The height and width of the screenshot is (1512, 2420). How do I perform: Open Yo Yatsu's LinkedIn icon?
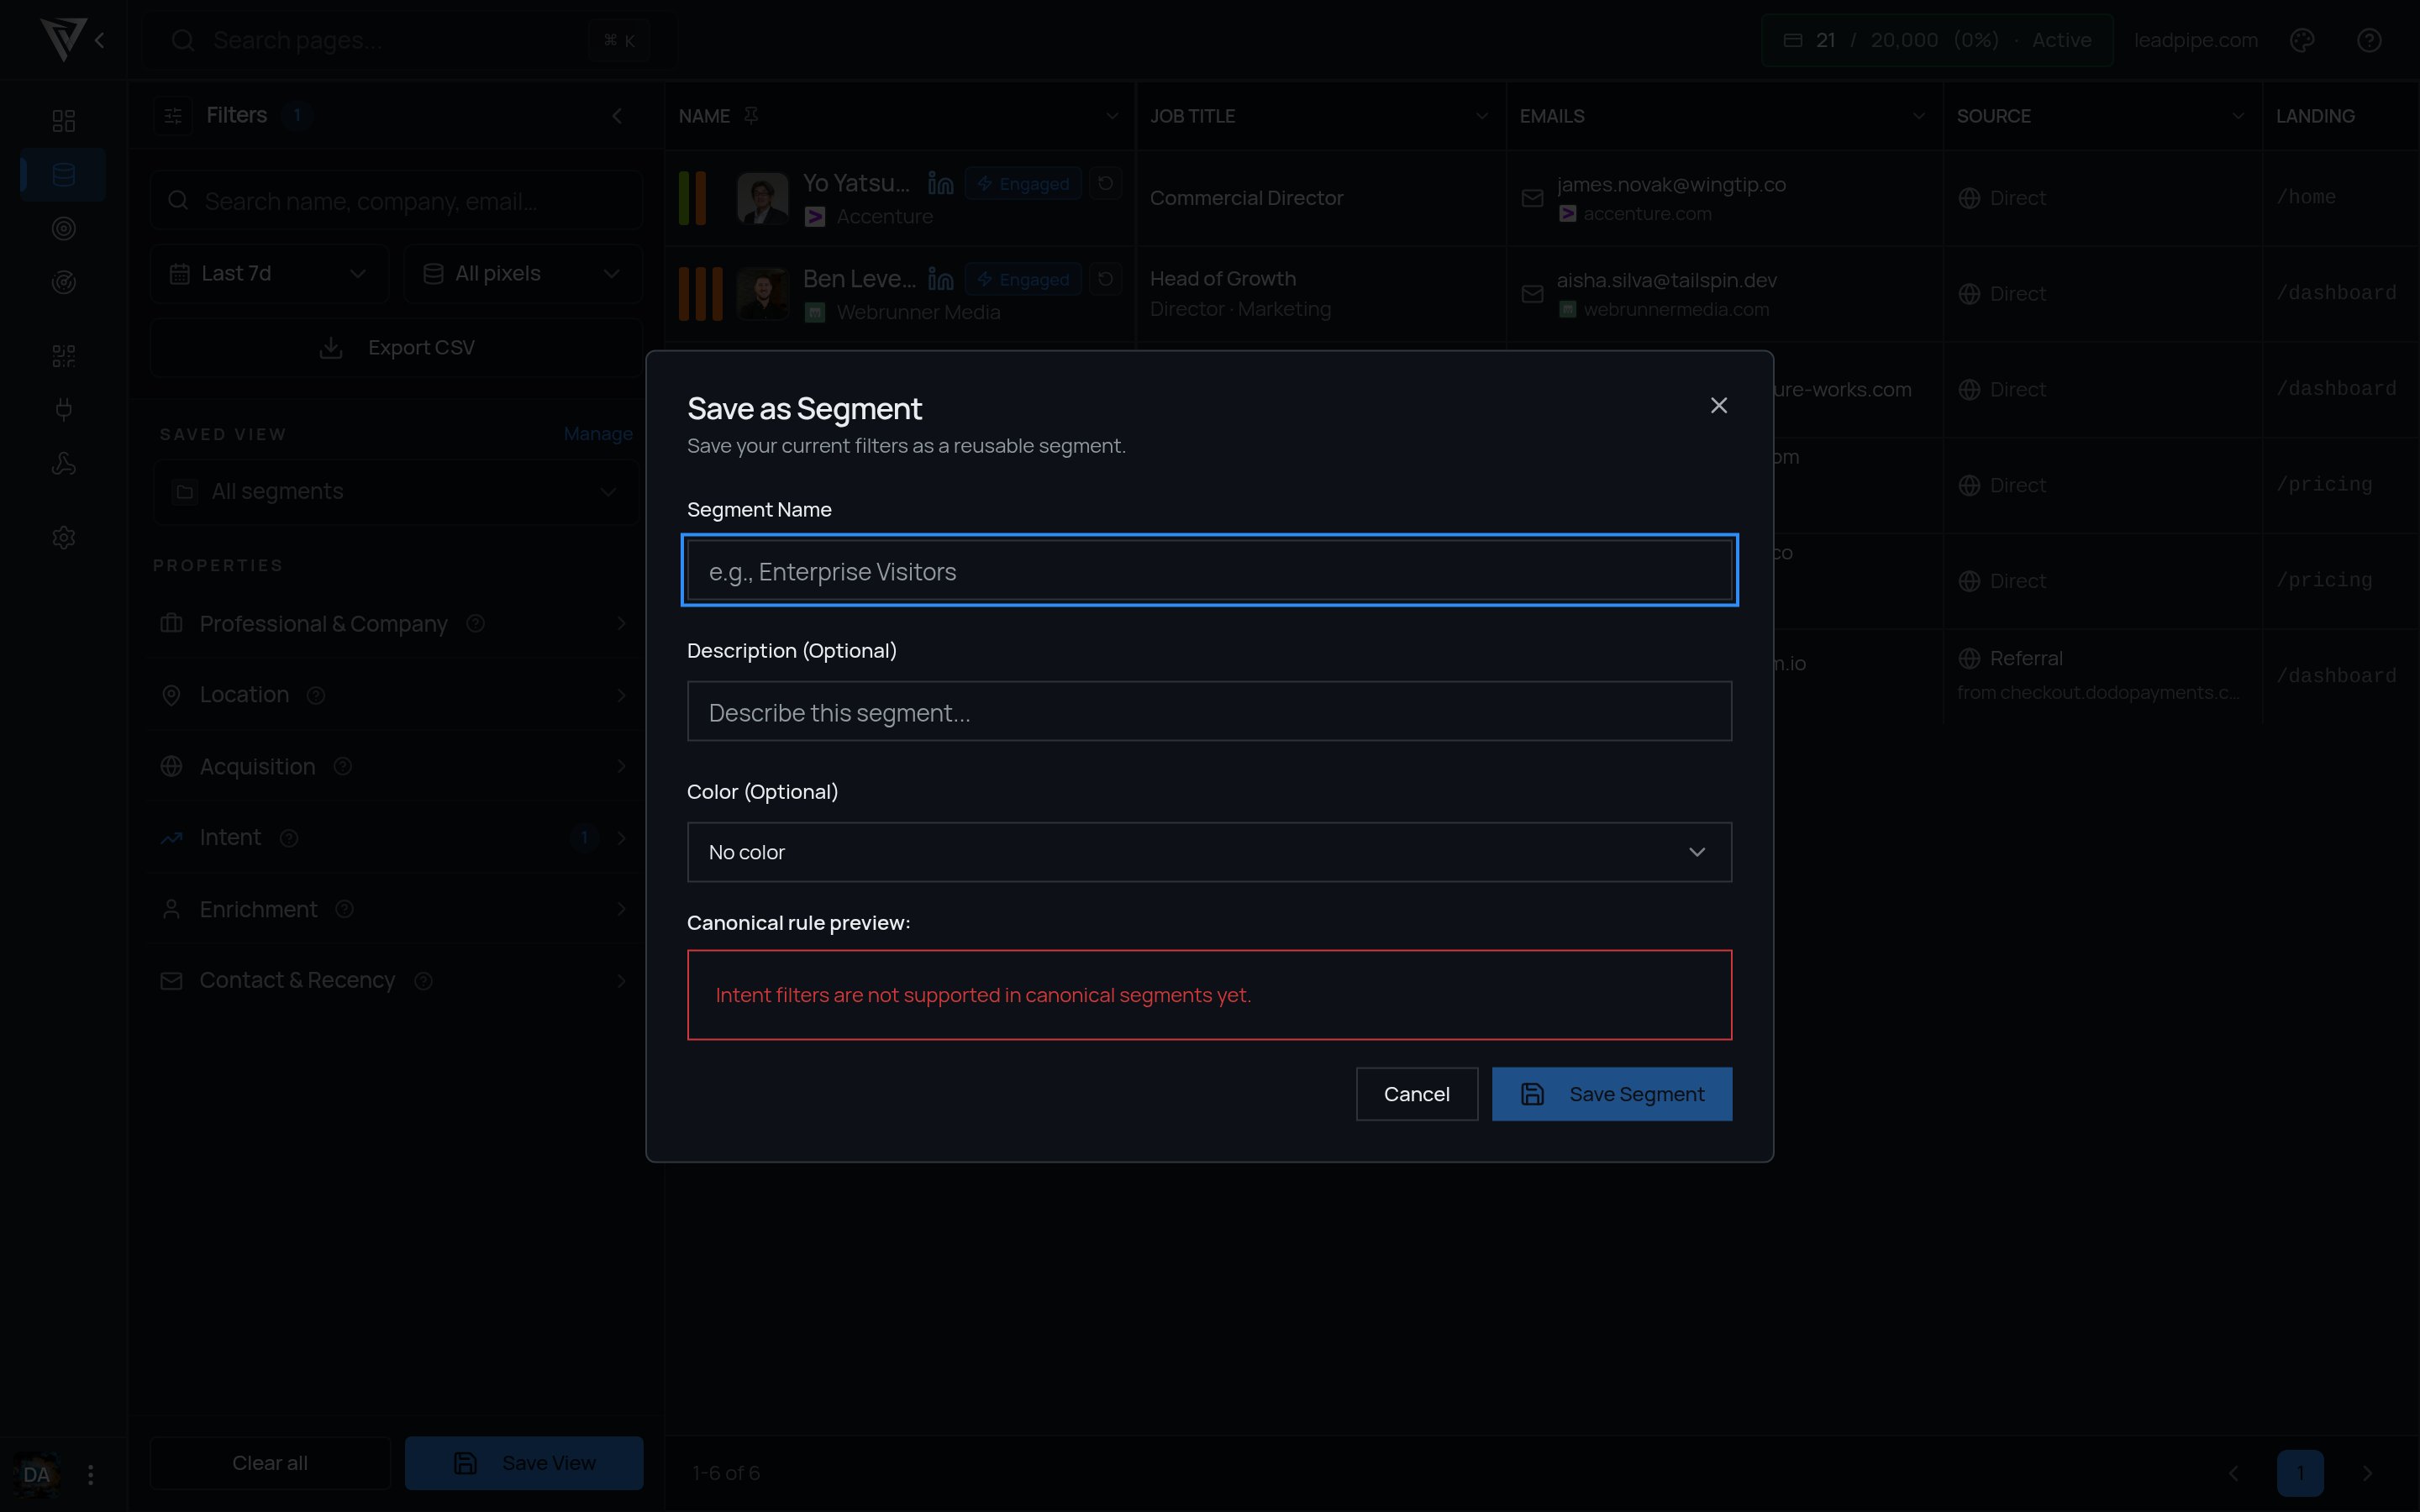[940, 184]
